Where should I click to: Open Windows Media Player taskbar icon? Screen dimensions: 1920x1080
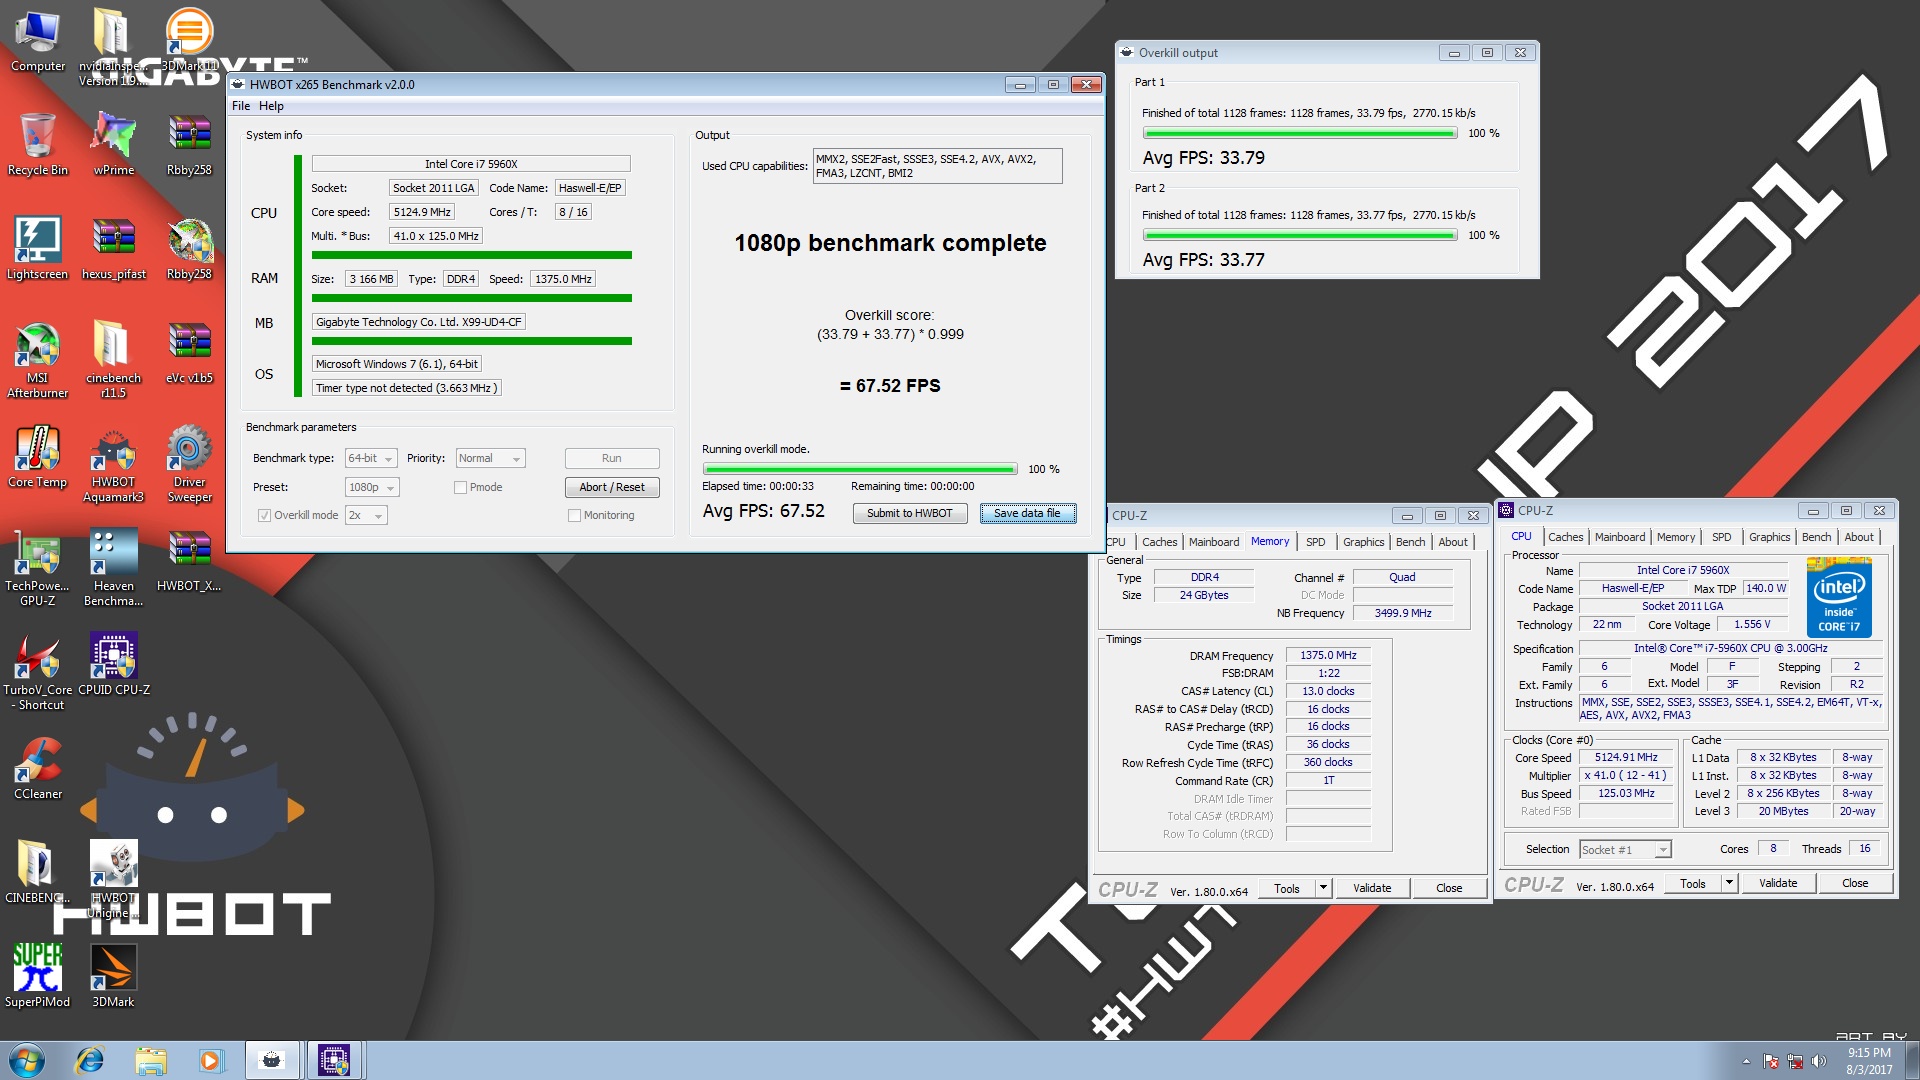pos(210,1060)
